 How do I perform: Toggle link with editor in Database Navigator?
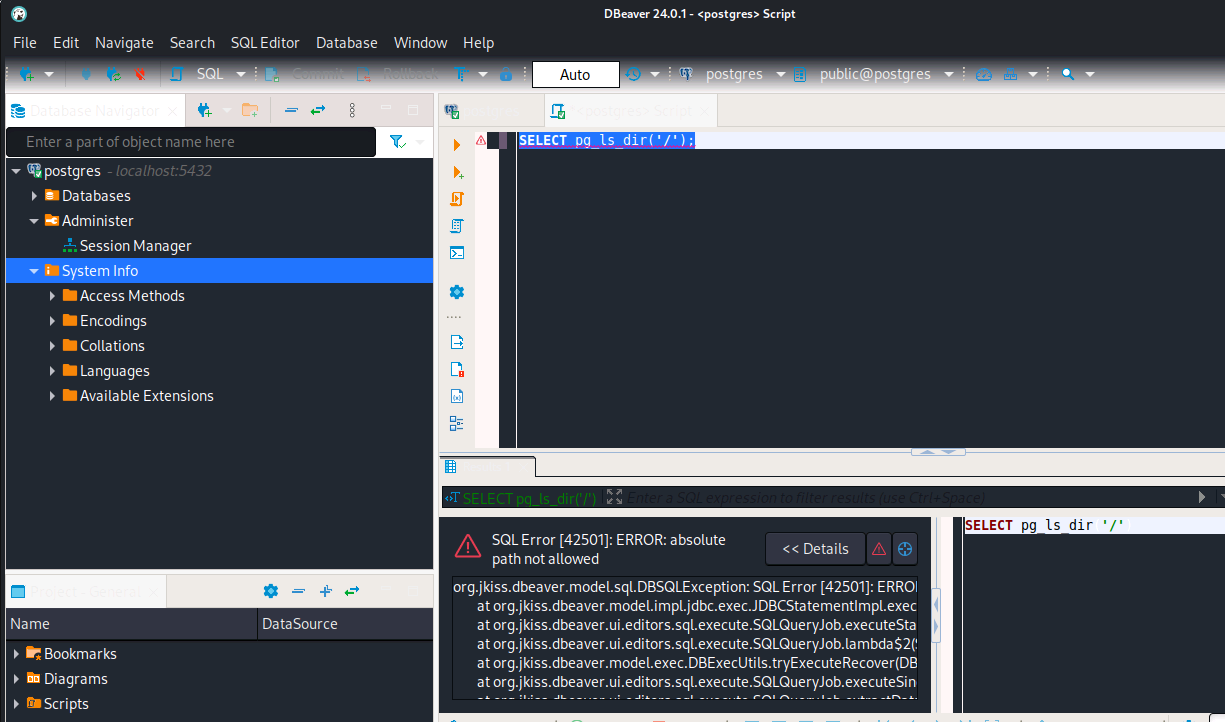(318, 110)
